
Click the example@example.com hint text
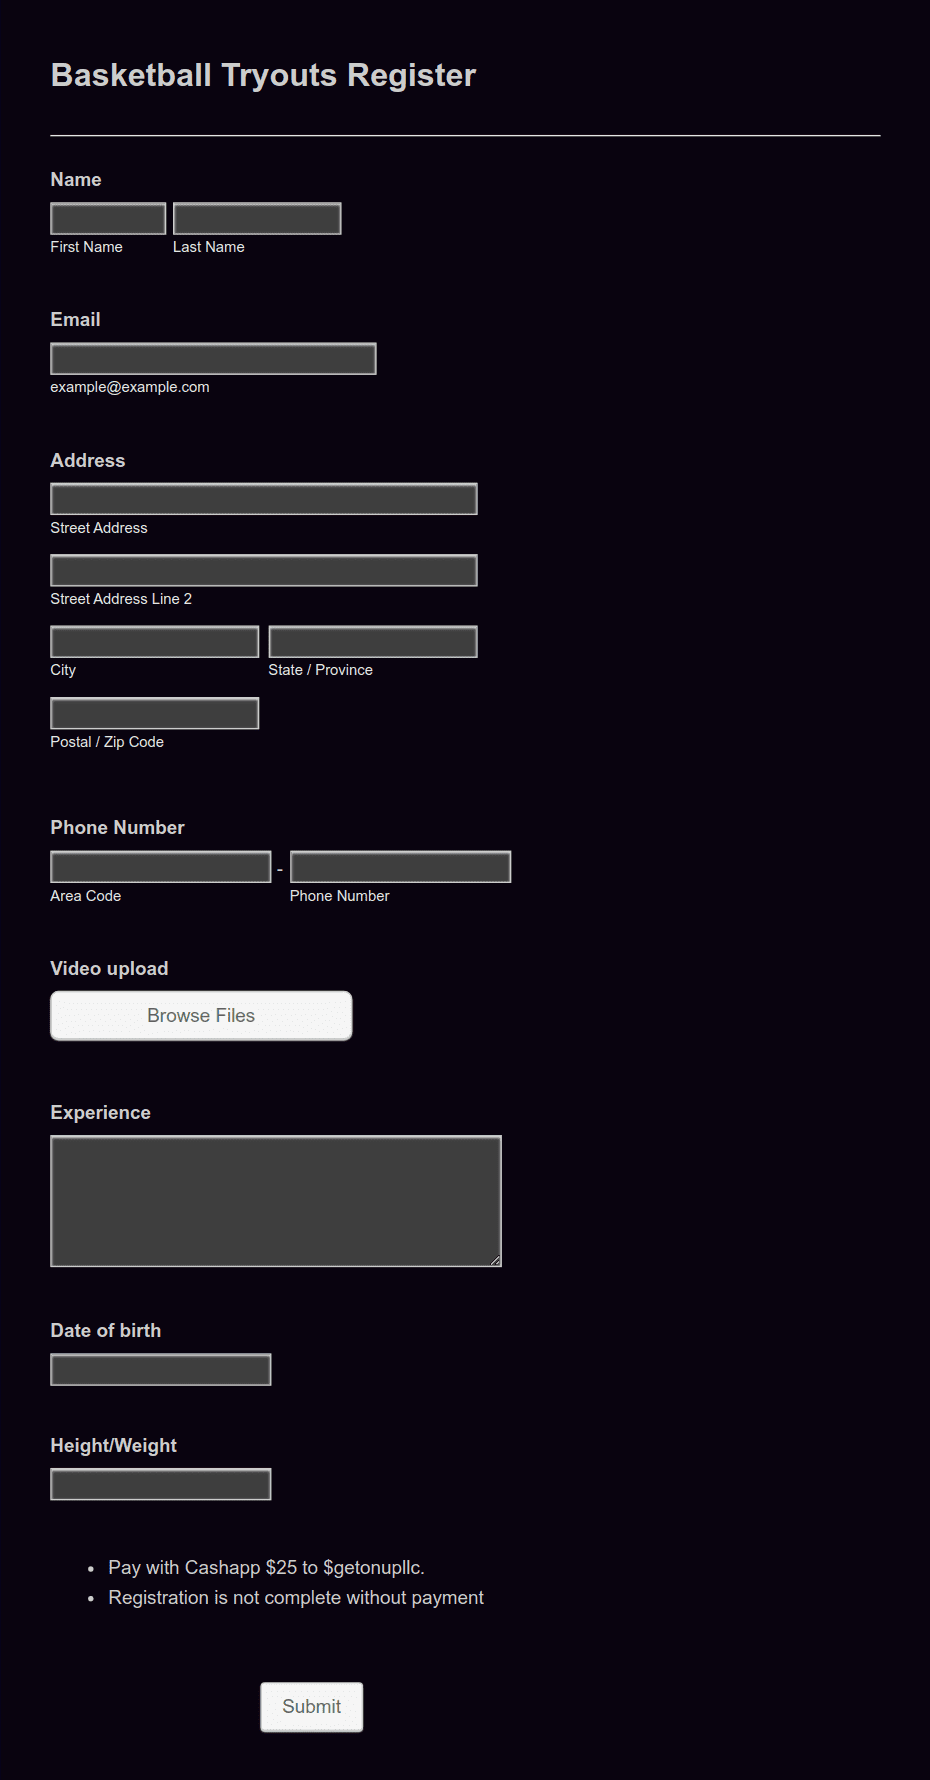click(130, 387)
